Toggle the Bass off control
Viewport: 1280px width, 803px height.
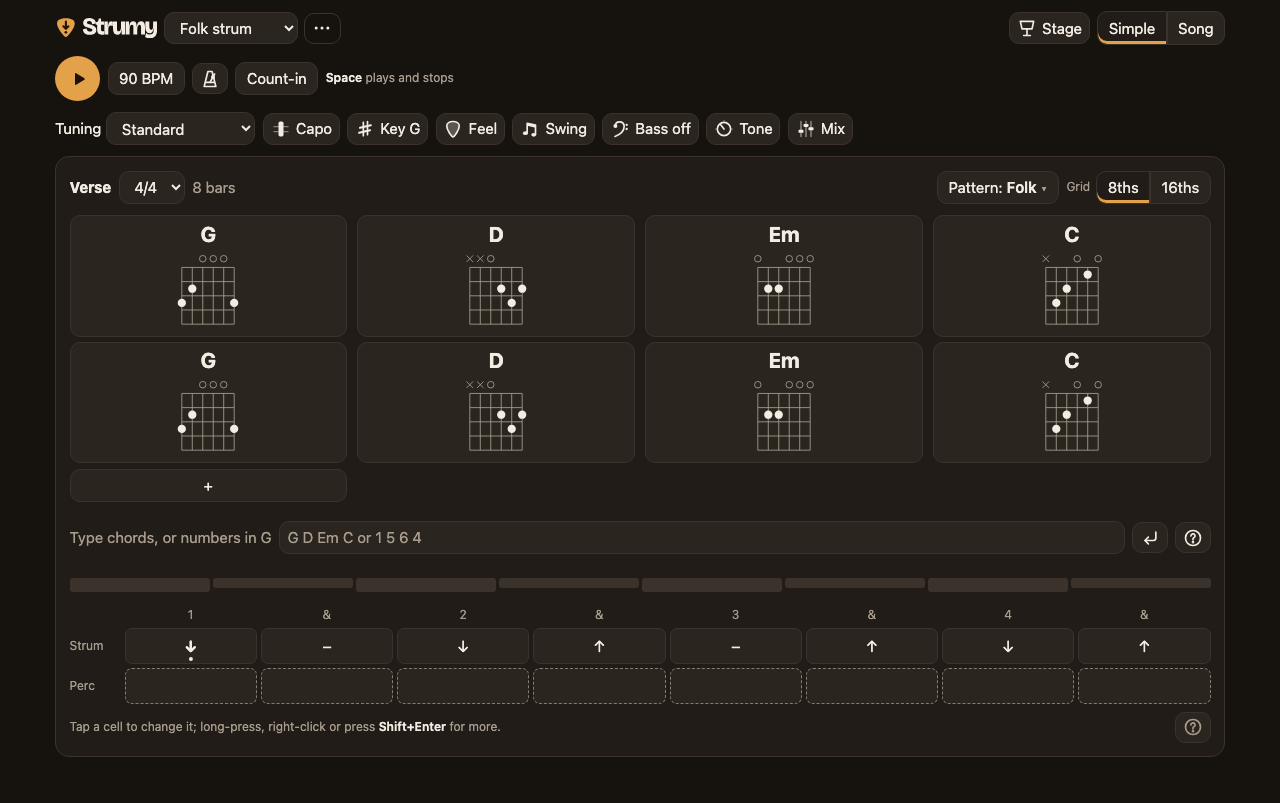point(651,129)
